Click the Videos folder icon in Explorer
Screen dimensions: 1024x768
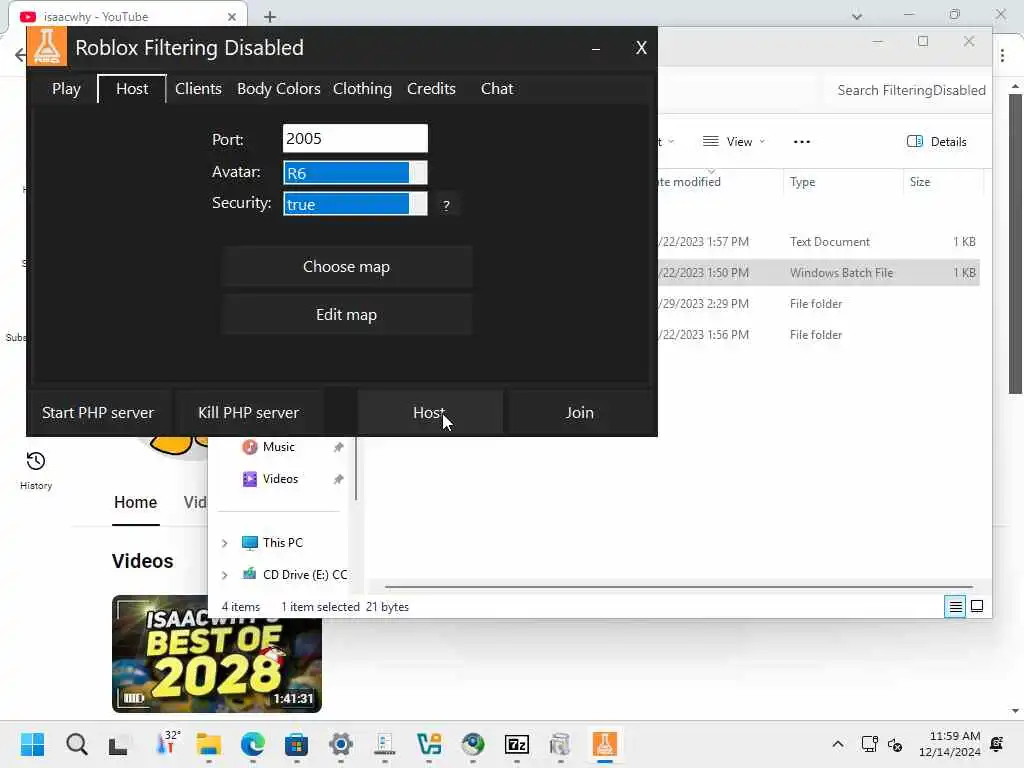(249, 479)
